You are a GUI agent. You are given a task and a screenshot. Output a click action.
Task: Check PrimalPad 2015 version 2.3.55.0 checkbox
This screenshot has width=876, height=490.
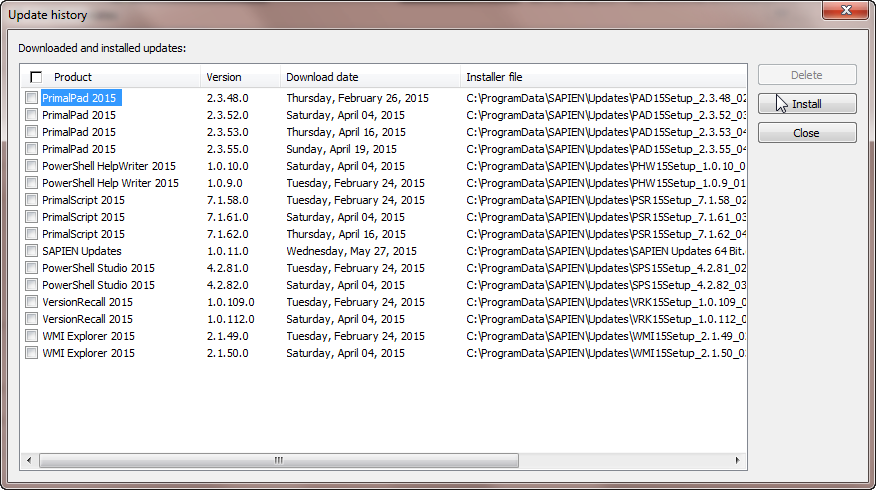coord(31,149)
